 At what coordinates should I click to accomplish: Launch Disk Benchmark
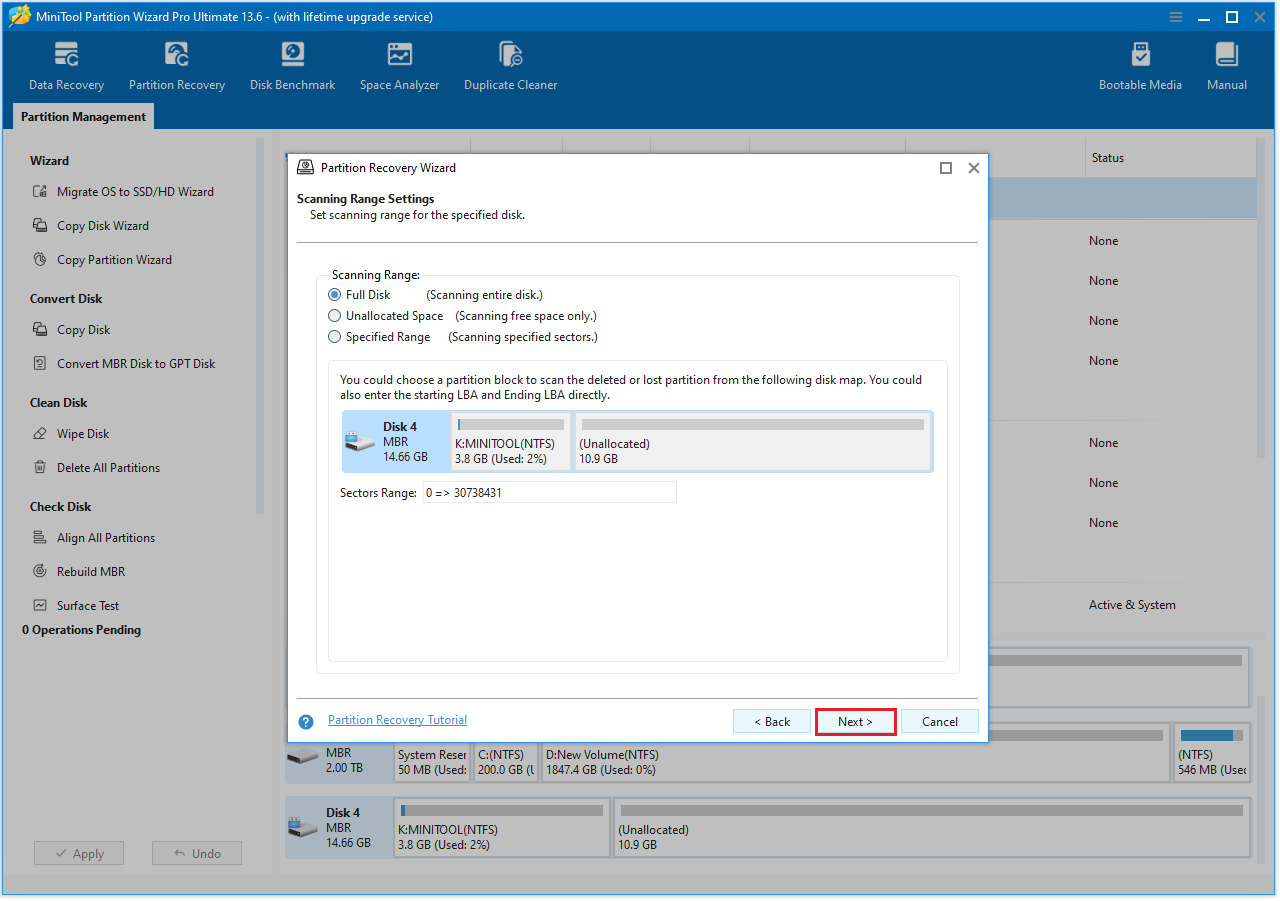click(x=292, y=65)
